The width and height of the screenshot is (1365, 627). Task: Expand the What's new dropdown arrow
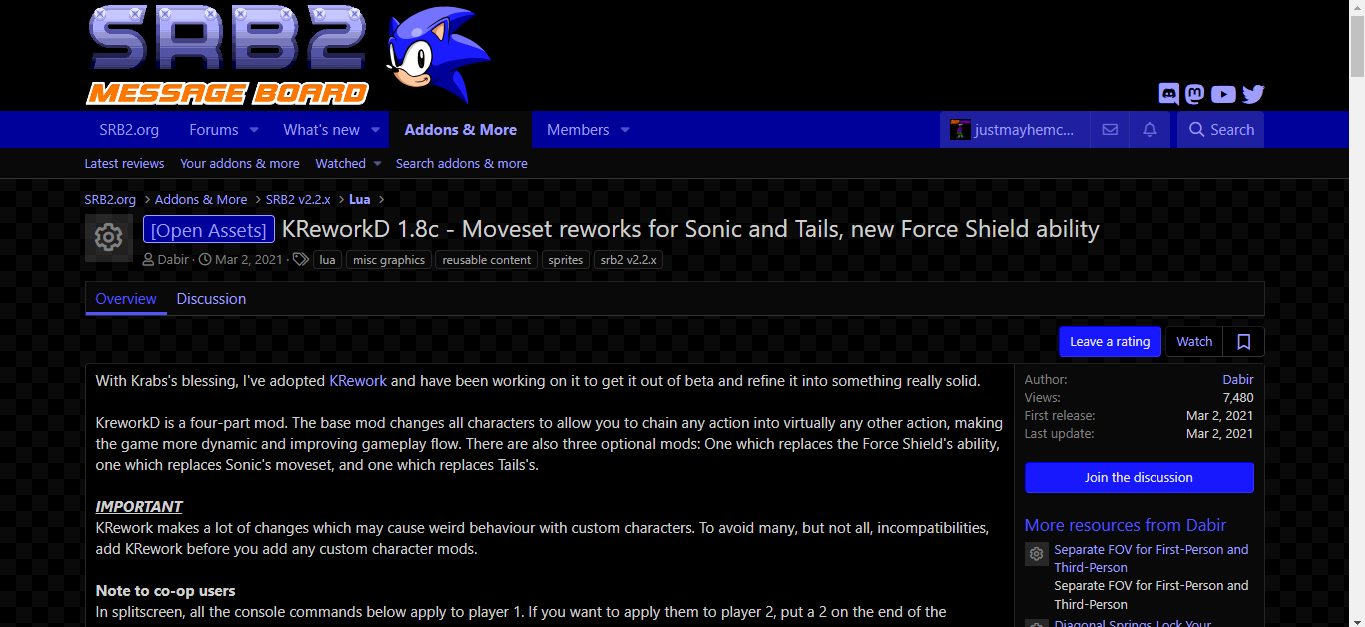(376, 130)
